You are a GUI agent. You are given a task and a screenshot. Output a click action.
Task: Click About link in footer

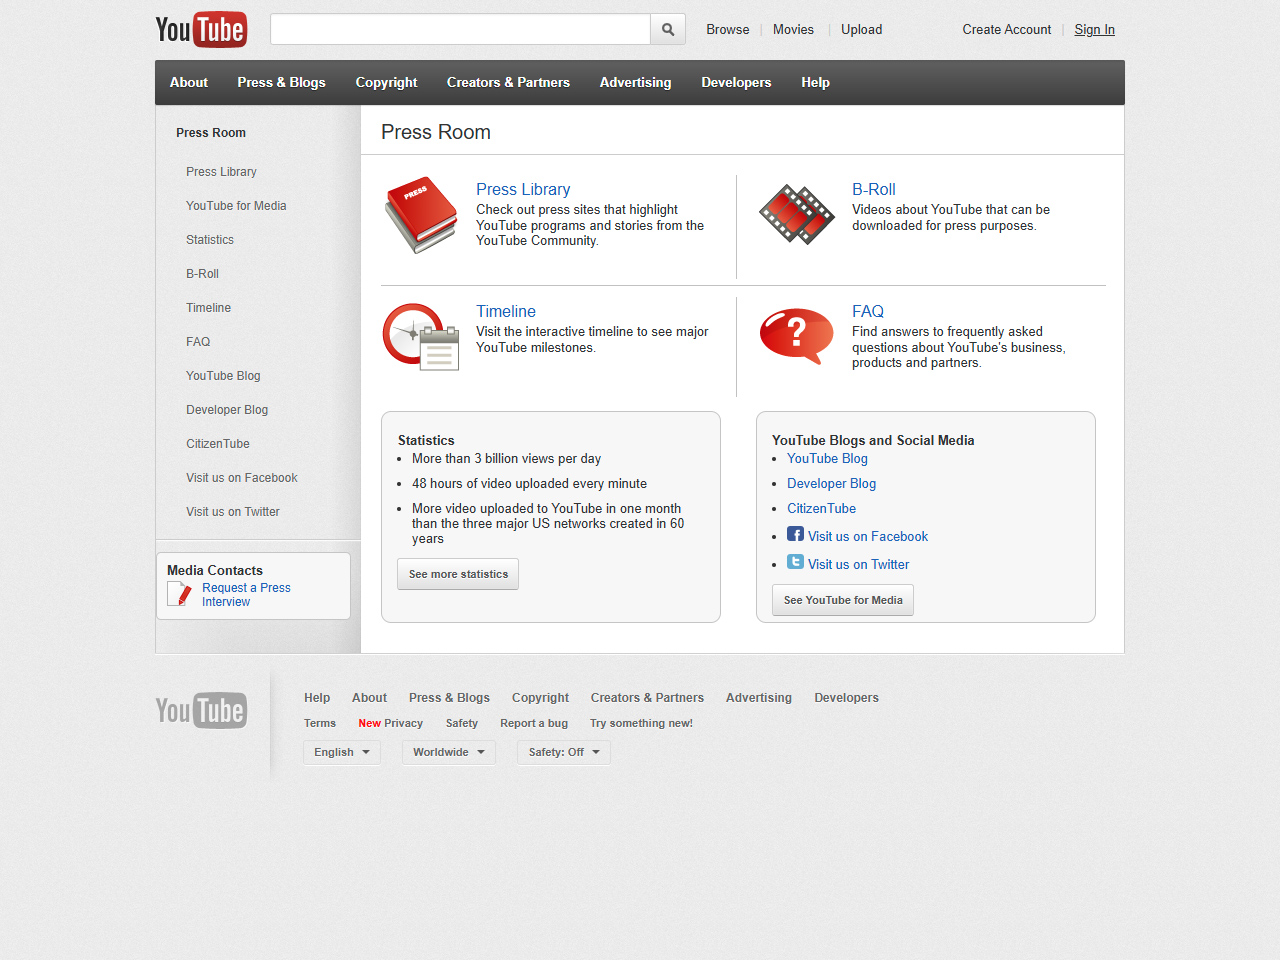pos(369,698)
